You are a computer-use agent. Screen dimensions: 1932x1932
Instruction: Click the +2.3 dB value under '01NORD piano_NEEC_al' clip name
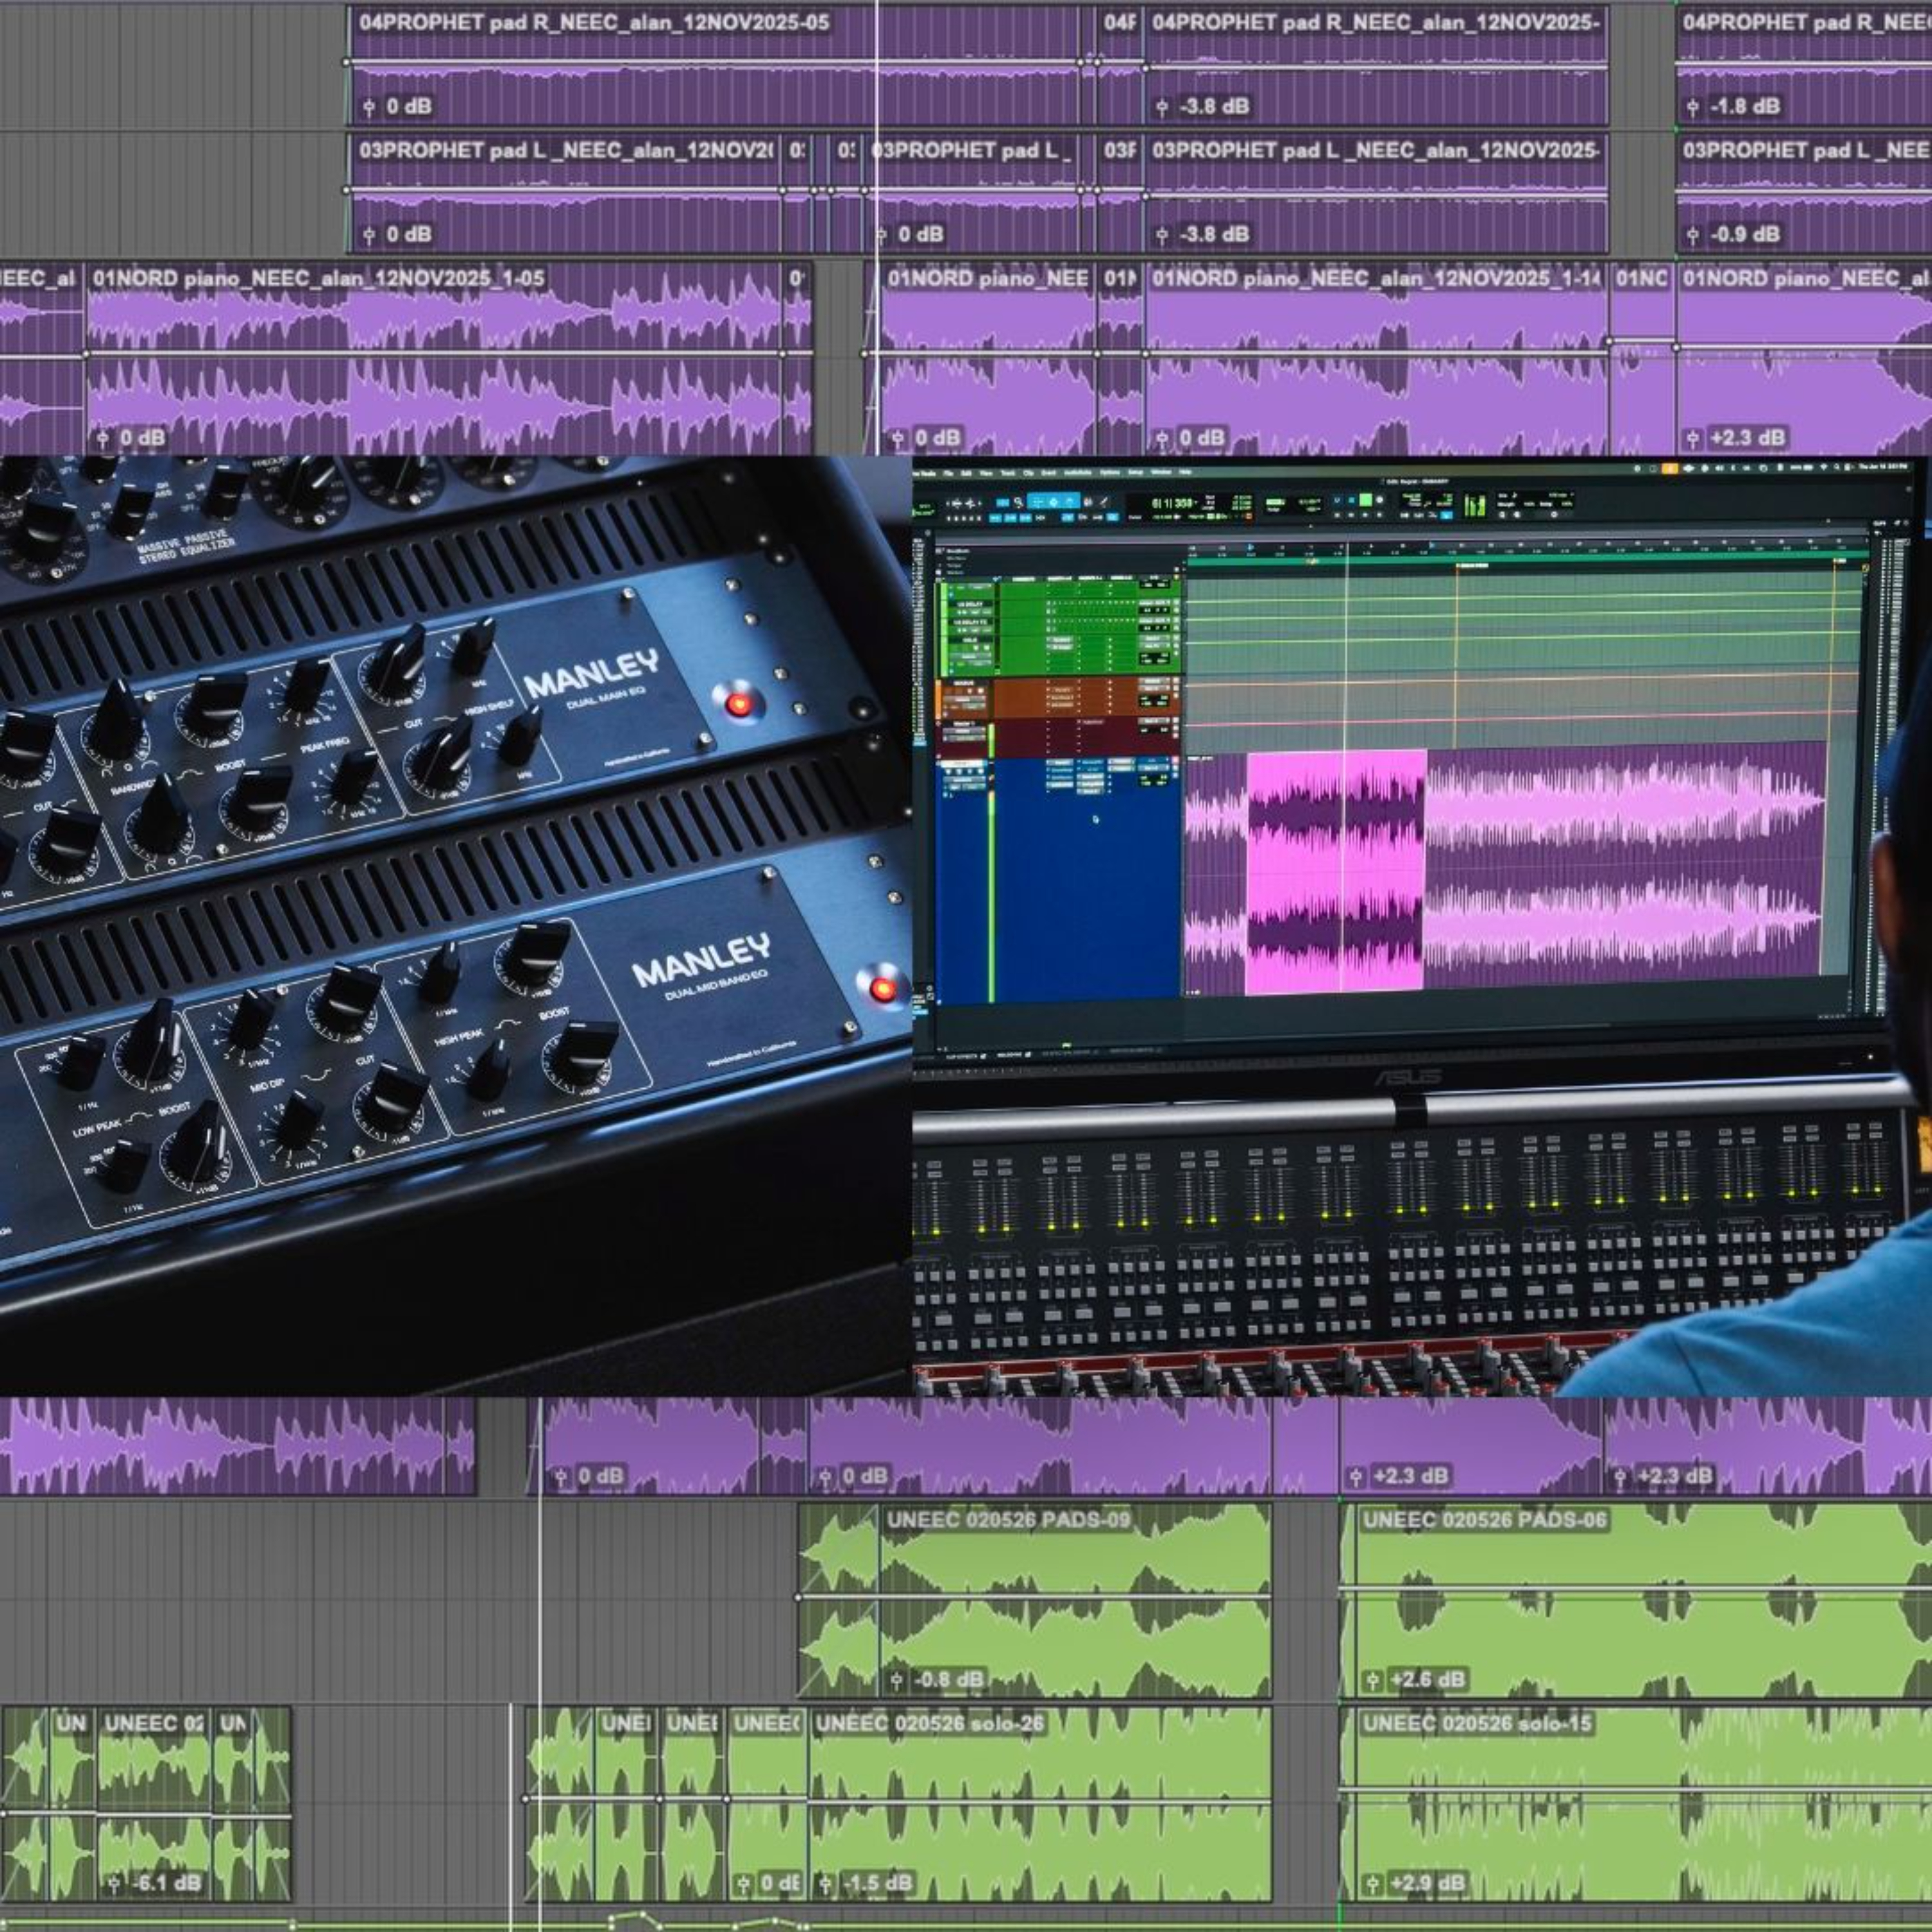coord(1746,438)
